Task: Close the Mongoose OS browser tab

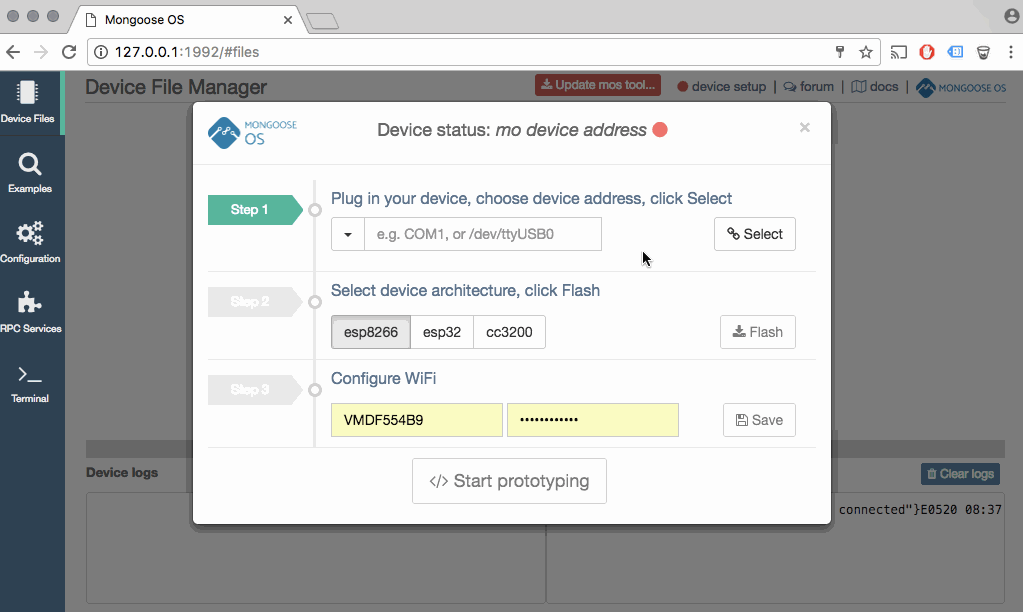Action: click(x=288, y=20)
